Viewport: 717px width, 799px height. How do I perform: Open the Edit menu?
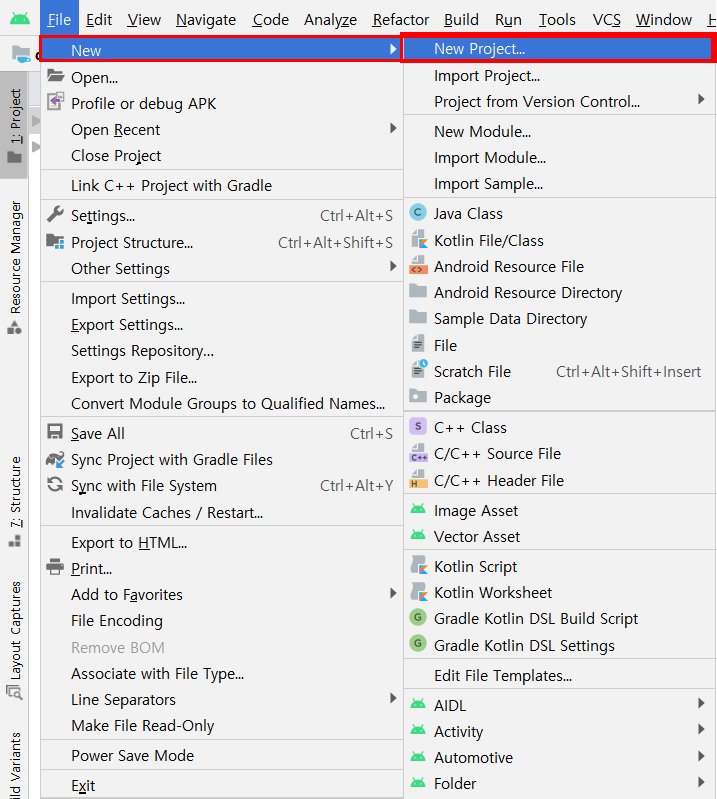[99, 19]
